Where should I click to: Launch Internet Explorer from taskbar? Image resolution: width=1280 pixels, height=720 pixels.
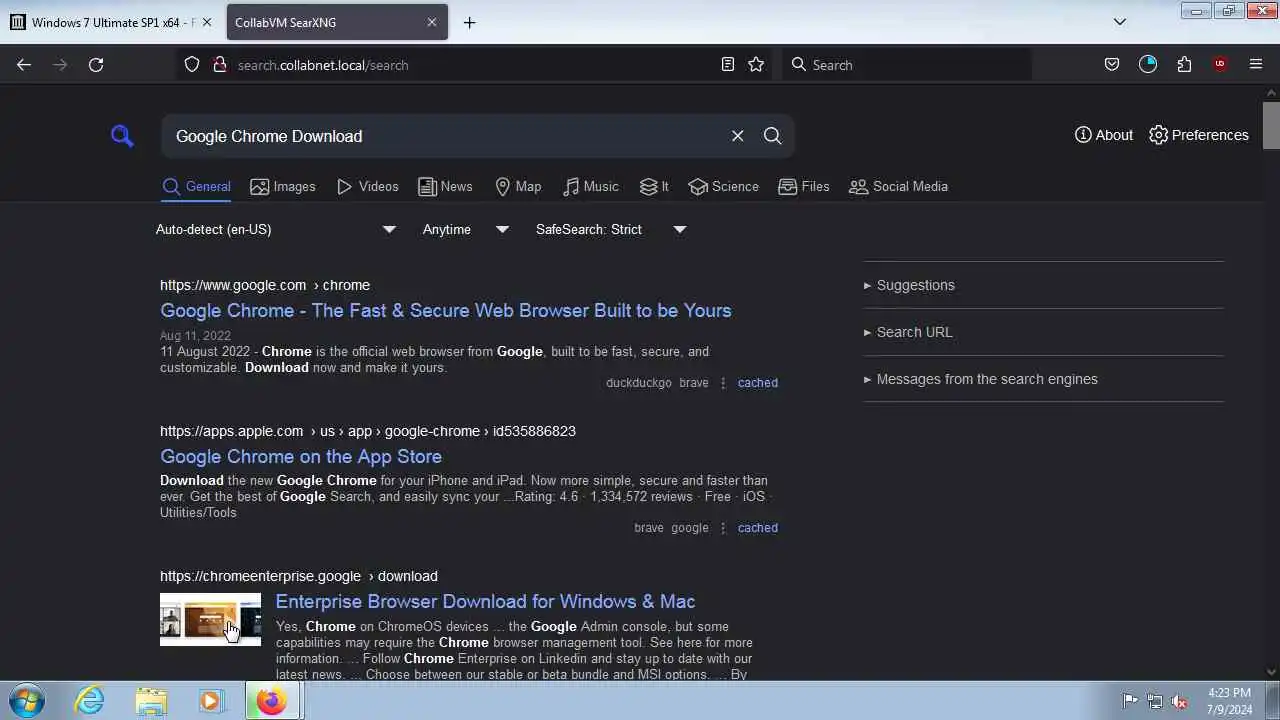pyautogui.click(x=90, y=701)
